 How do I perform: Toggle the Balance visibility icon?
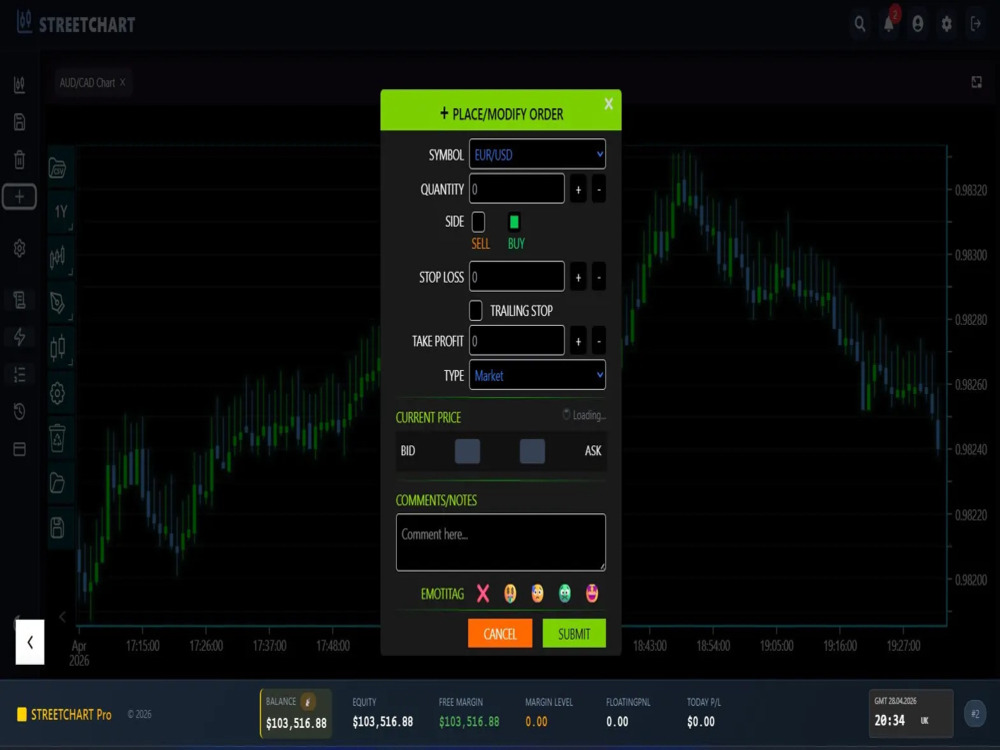[x=308, y=702]
